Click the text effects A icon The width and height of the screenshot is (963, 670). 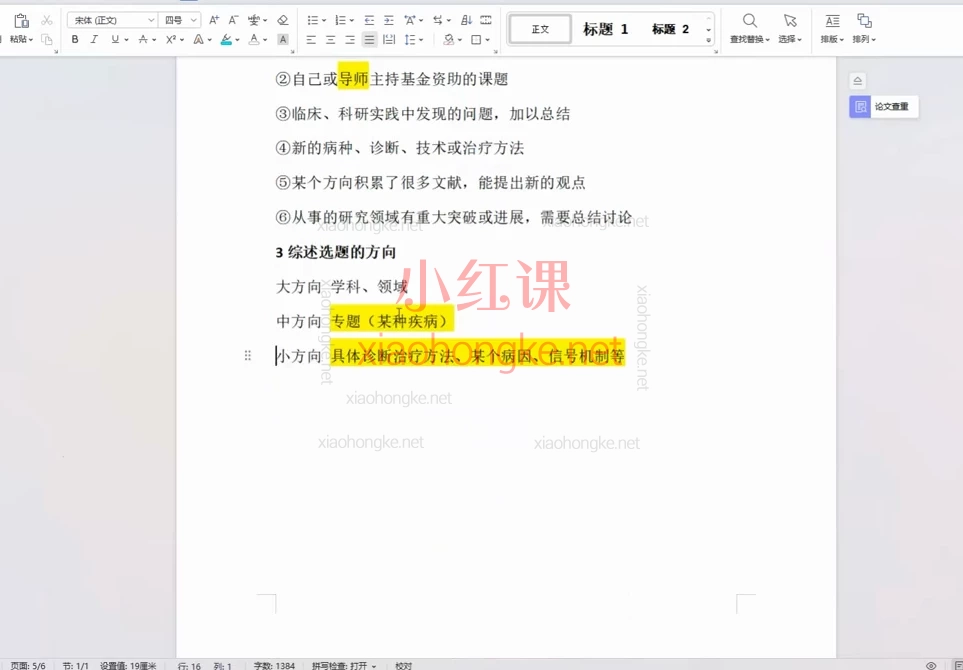pyautogui.click(x=198, y=39)
